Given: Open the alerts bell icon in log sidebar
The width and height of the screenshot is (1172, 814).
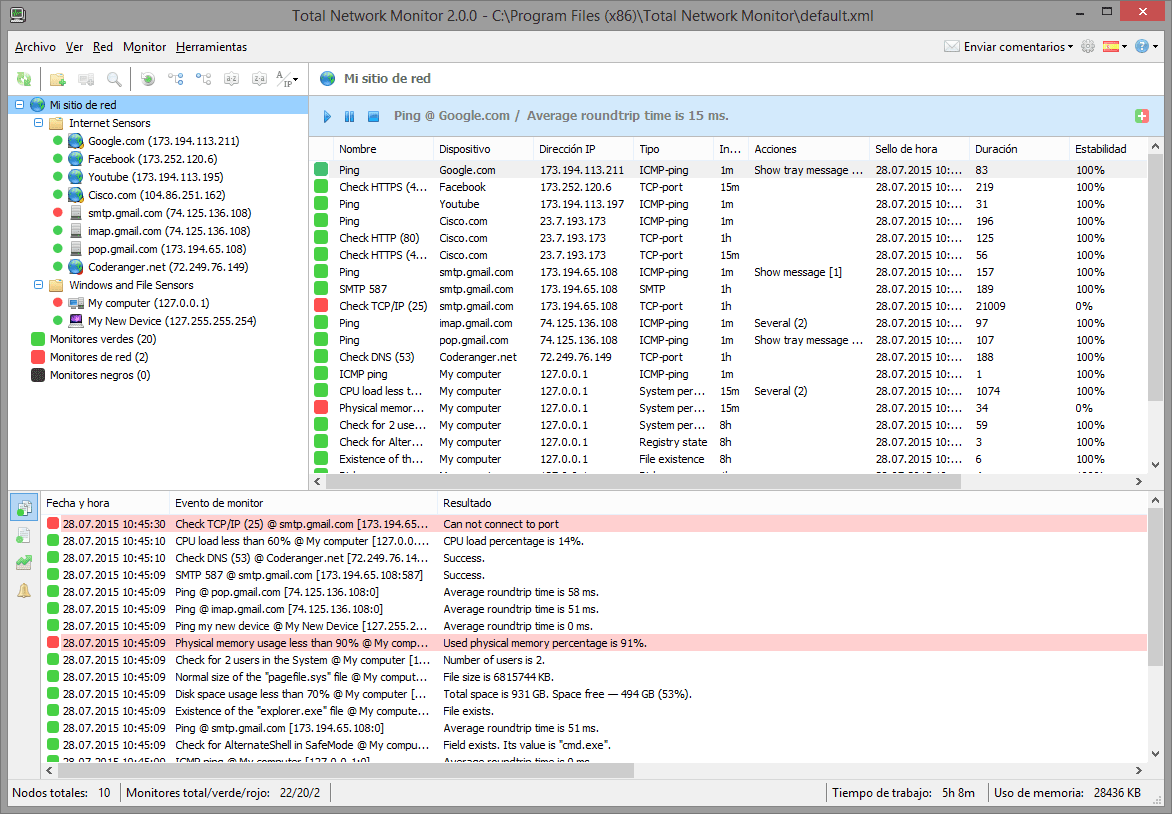Looking at the screenshot, I should click(24, 590).
